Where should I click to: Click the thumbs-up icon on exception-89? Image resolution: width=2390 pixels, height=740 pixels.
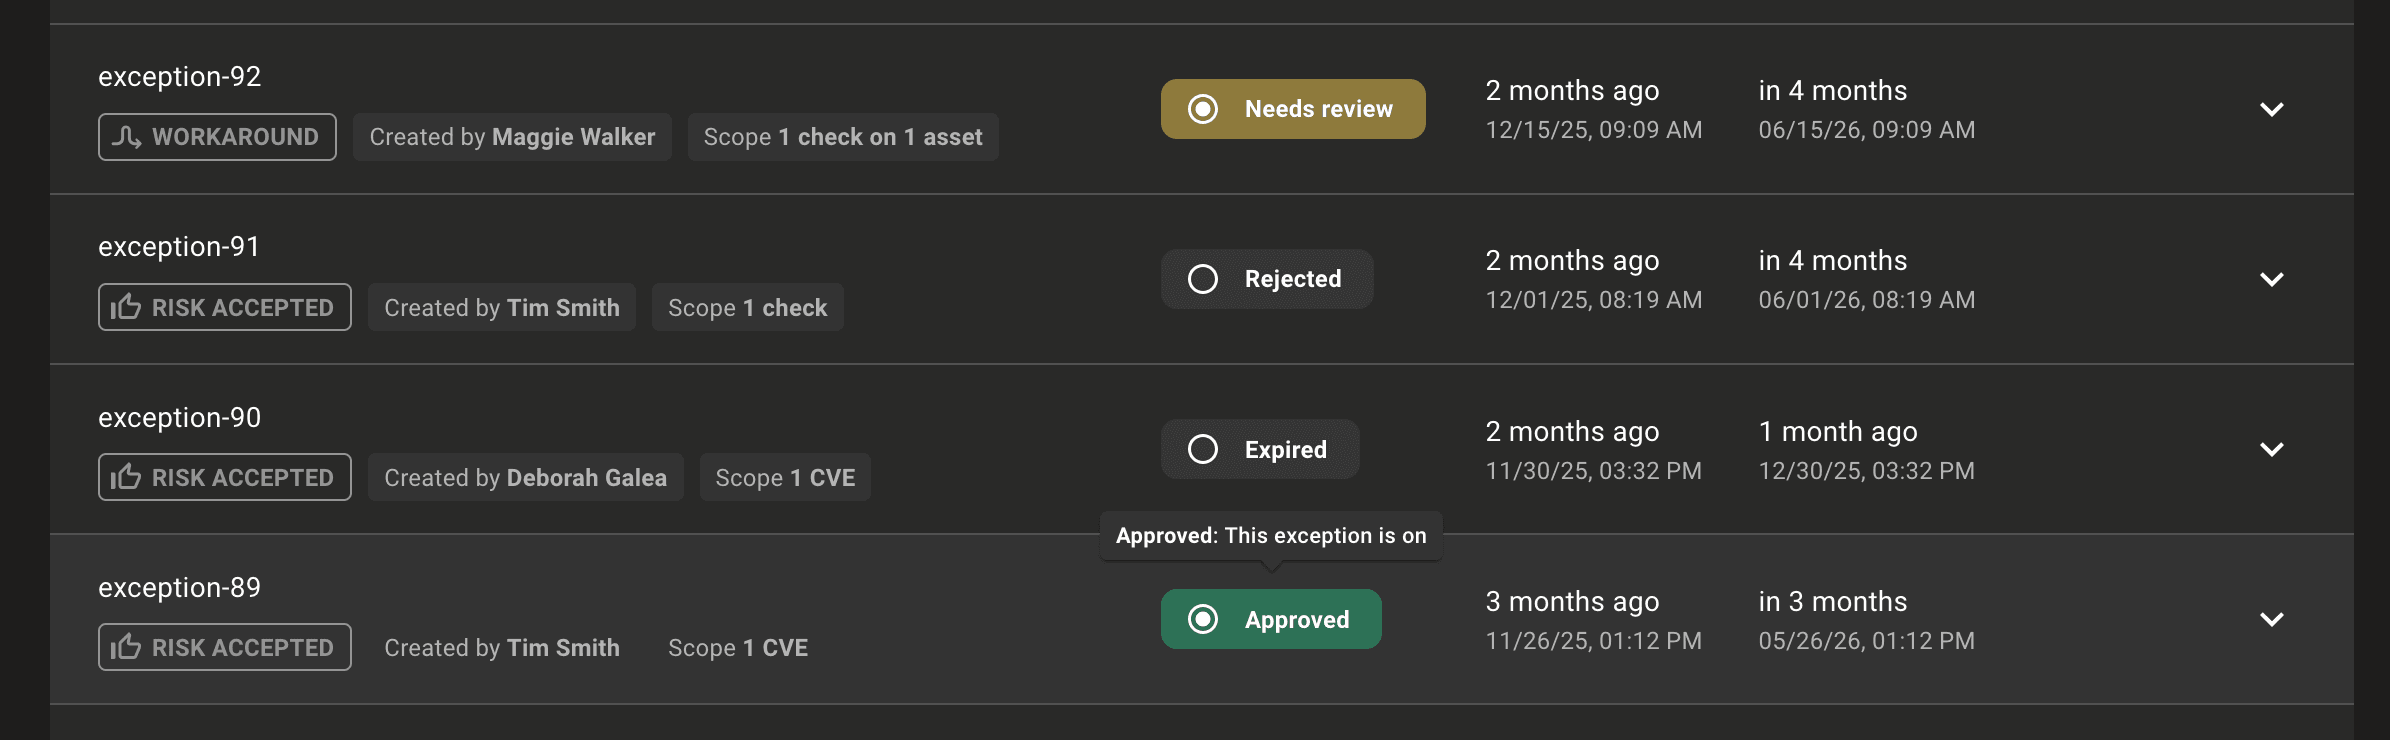(126, 647)
